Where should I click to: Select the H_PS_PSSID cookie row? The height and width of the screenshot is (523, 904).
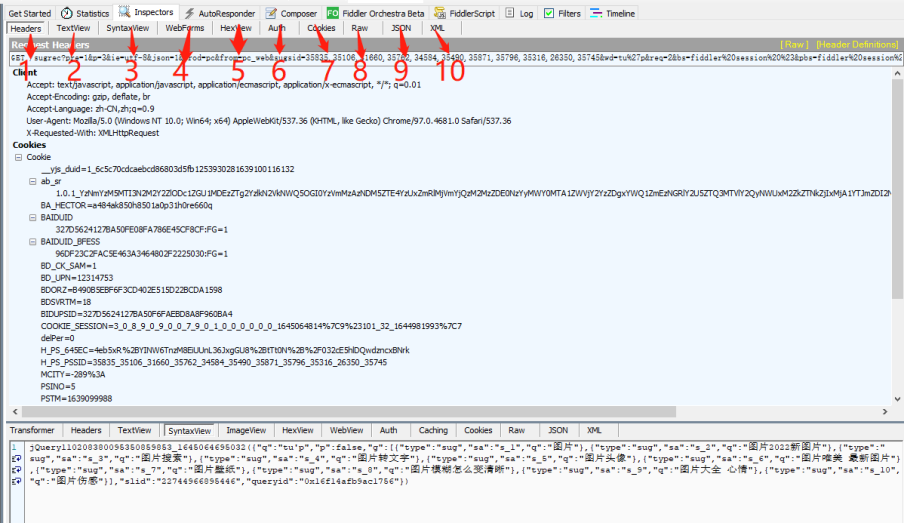214,363
